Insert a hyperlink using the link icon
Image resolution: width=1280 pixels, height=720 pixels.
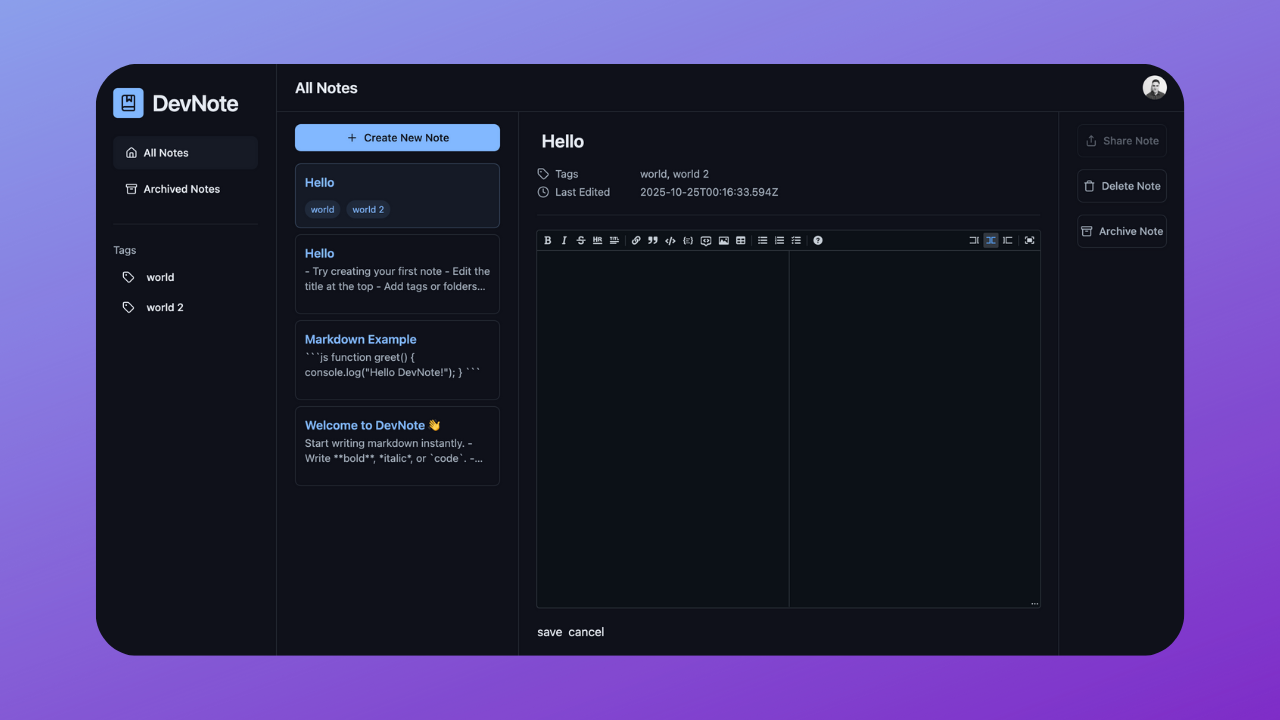pos(636,240)
